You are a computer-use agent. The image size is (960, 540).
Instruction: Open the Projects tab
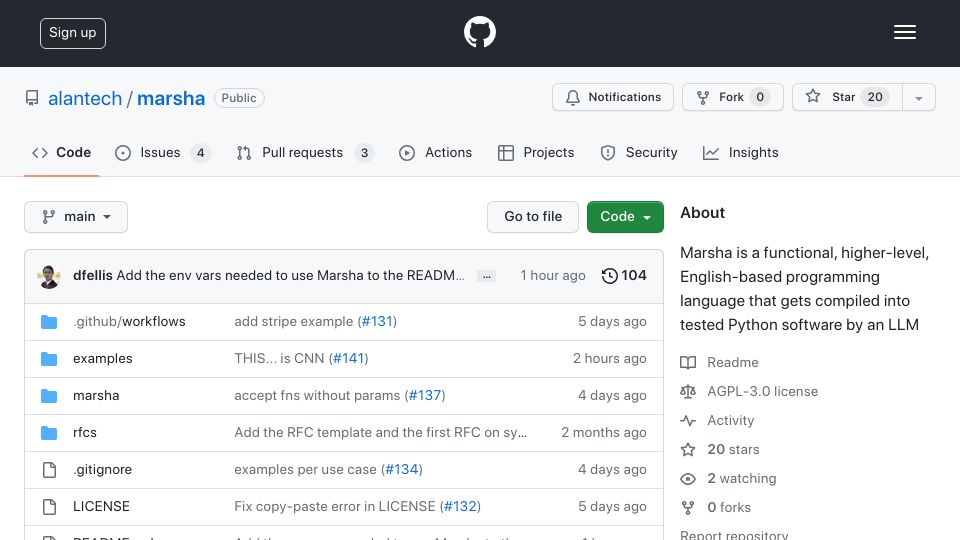click(536, 152)
